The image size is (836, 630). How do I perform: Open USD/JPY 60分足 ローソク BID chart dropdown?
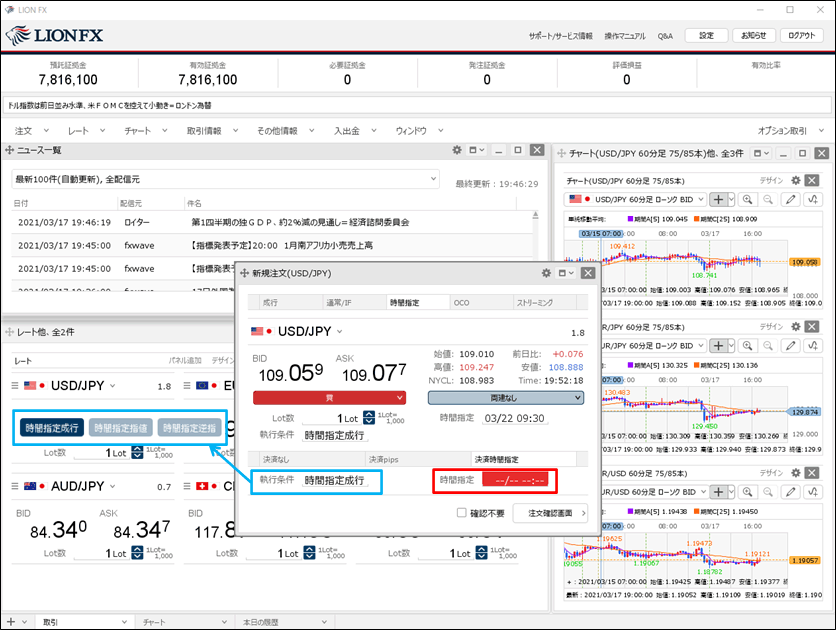635,199
